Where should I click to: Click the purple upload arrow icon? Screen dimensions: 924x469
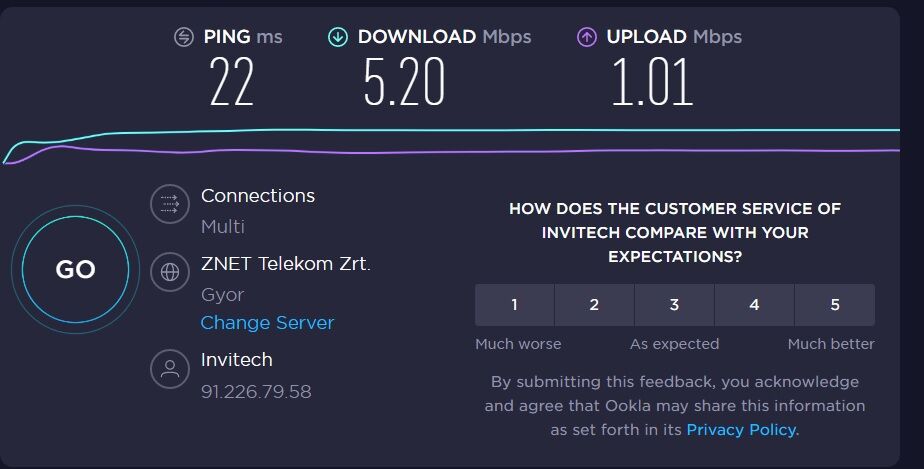tap(586, 37)
